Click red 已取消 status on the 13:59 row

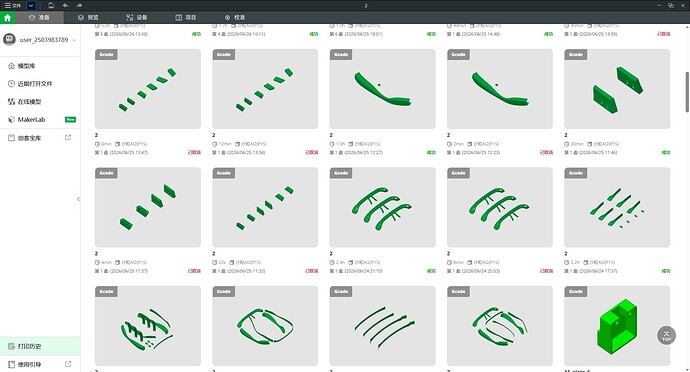pyautogui.click(x=664, y=34)
